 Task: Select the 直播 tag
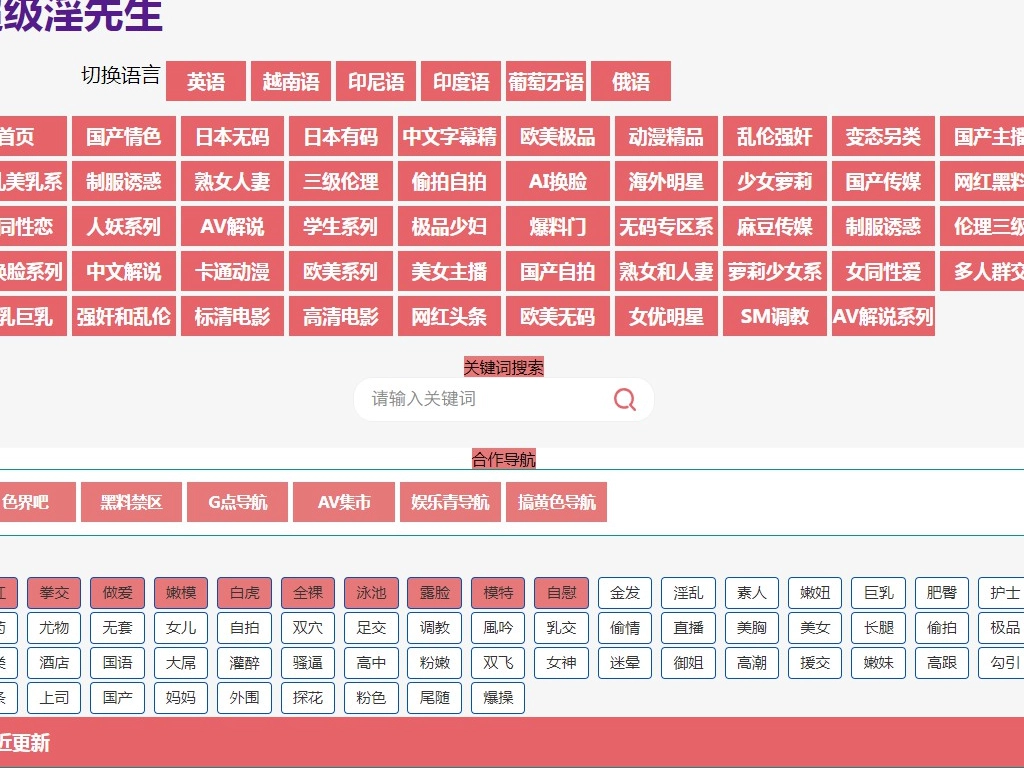click(x=688, y=628)
